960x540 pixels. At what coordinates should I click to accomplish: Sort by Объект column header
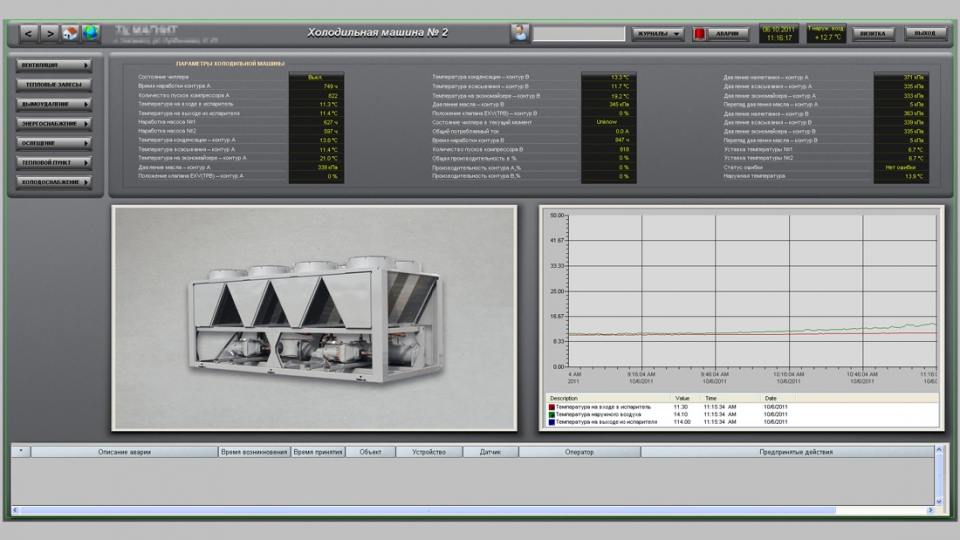[x=370, y=452]
